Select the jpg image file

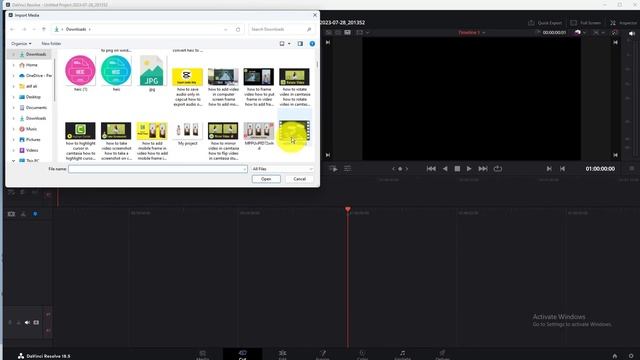(x=152, y=73)
